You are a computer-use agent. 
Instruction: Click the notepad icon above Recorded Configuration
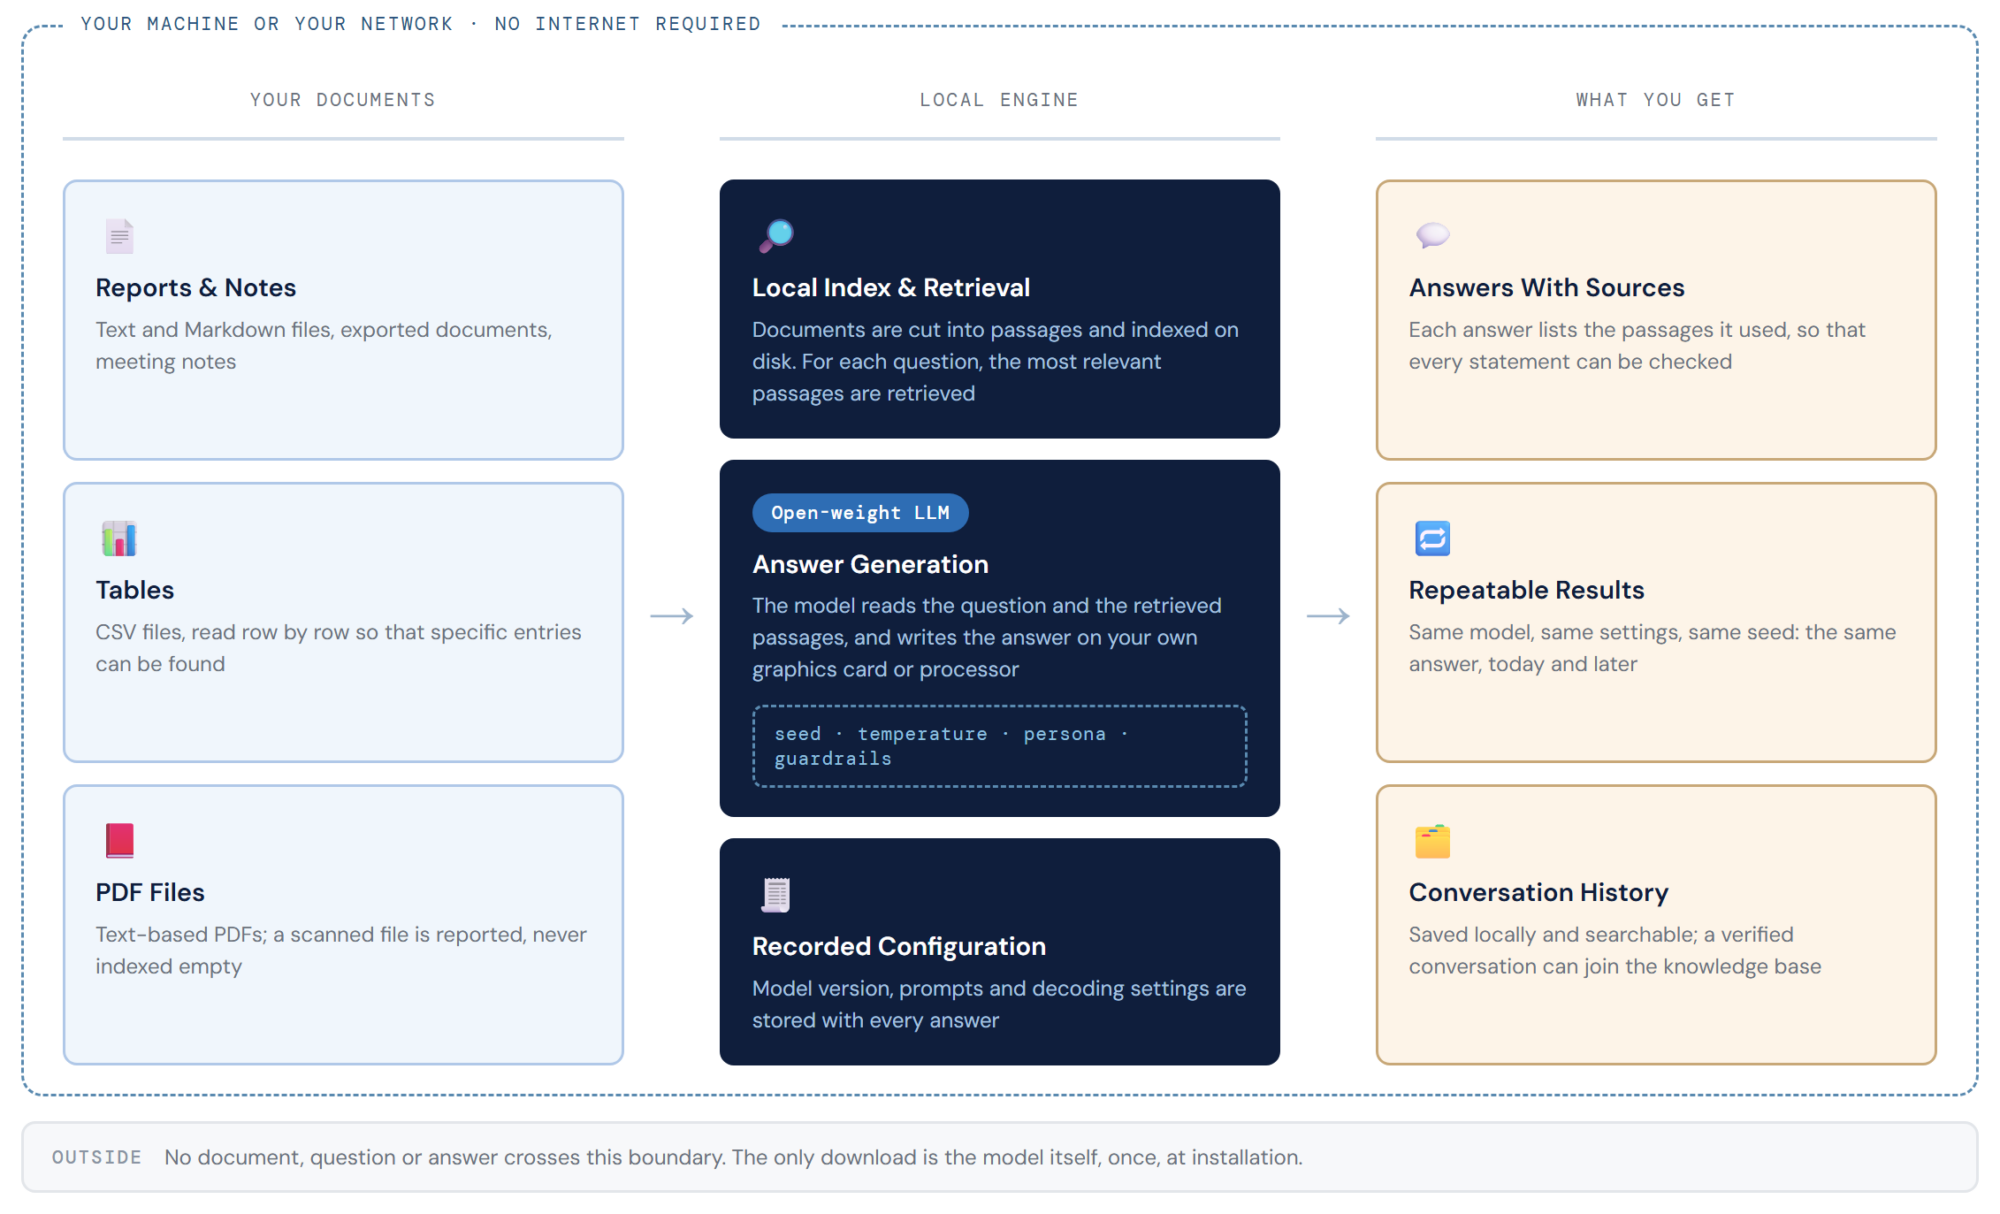[776, 895]
